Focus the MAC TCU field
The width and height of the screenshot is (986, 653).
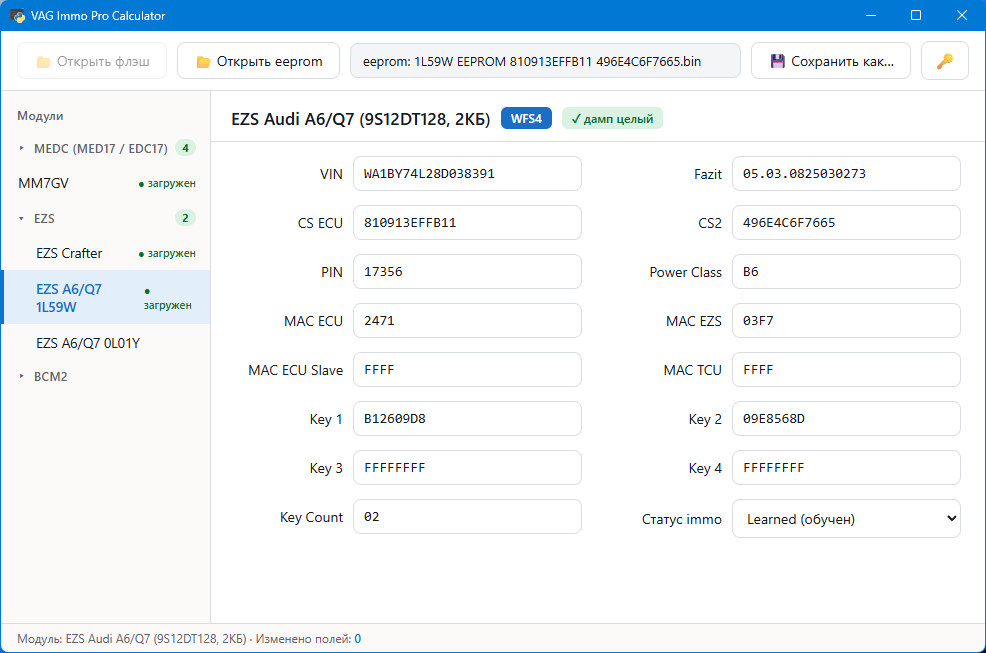click(846, 370)
